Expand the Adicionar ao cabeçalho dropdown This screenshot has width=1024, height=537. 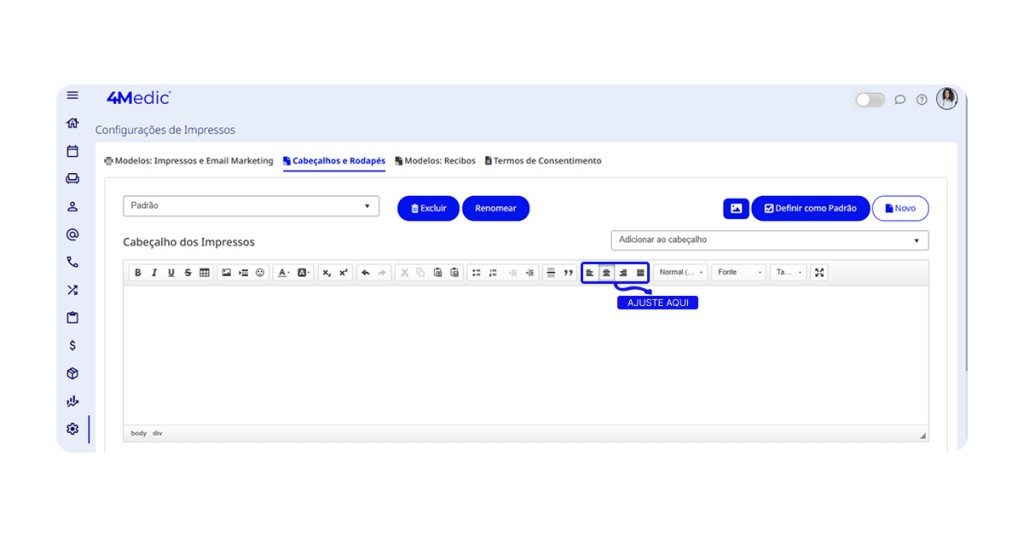(x=769, y=240)
